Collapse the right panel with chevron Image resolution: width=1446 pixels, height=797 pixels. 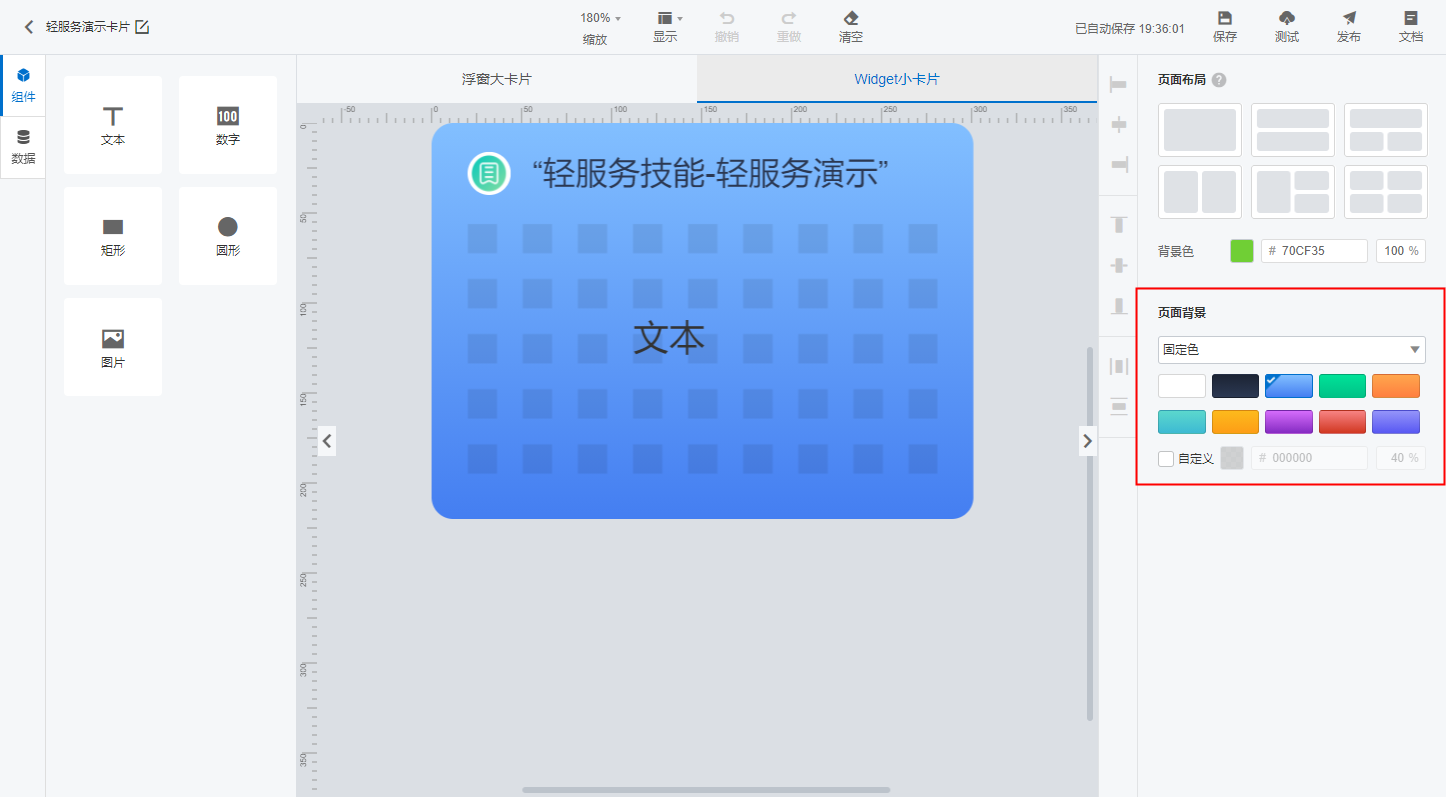pyautogui.click(x=1088, y=439)
